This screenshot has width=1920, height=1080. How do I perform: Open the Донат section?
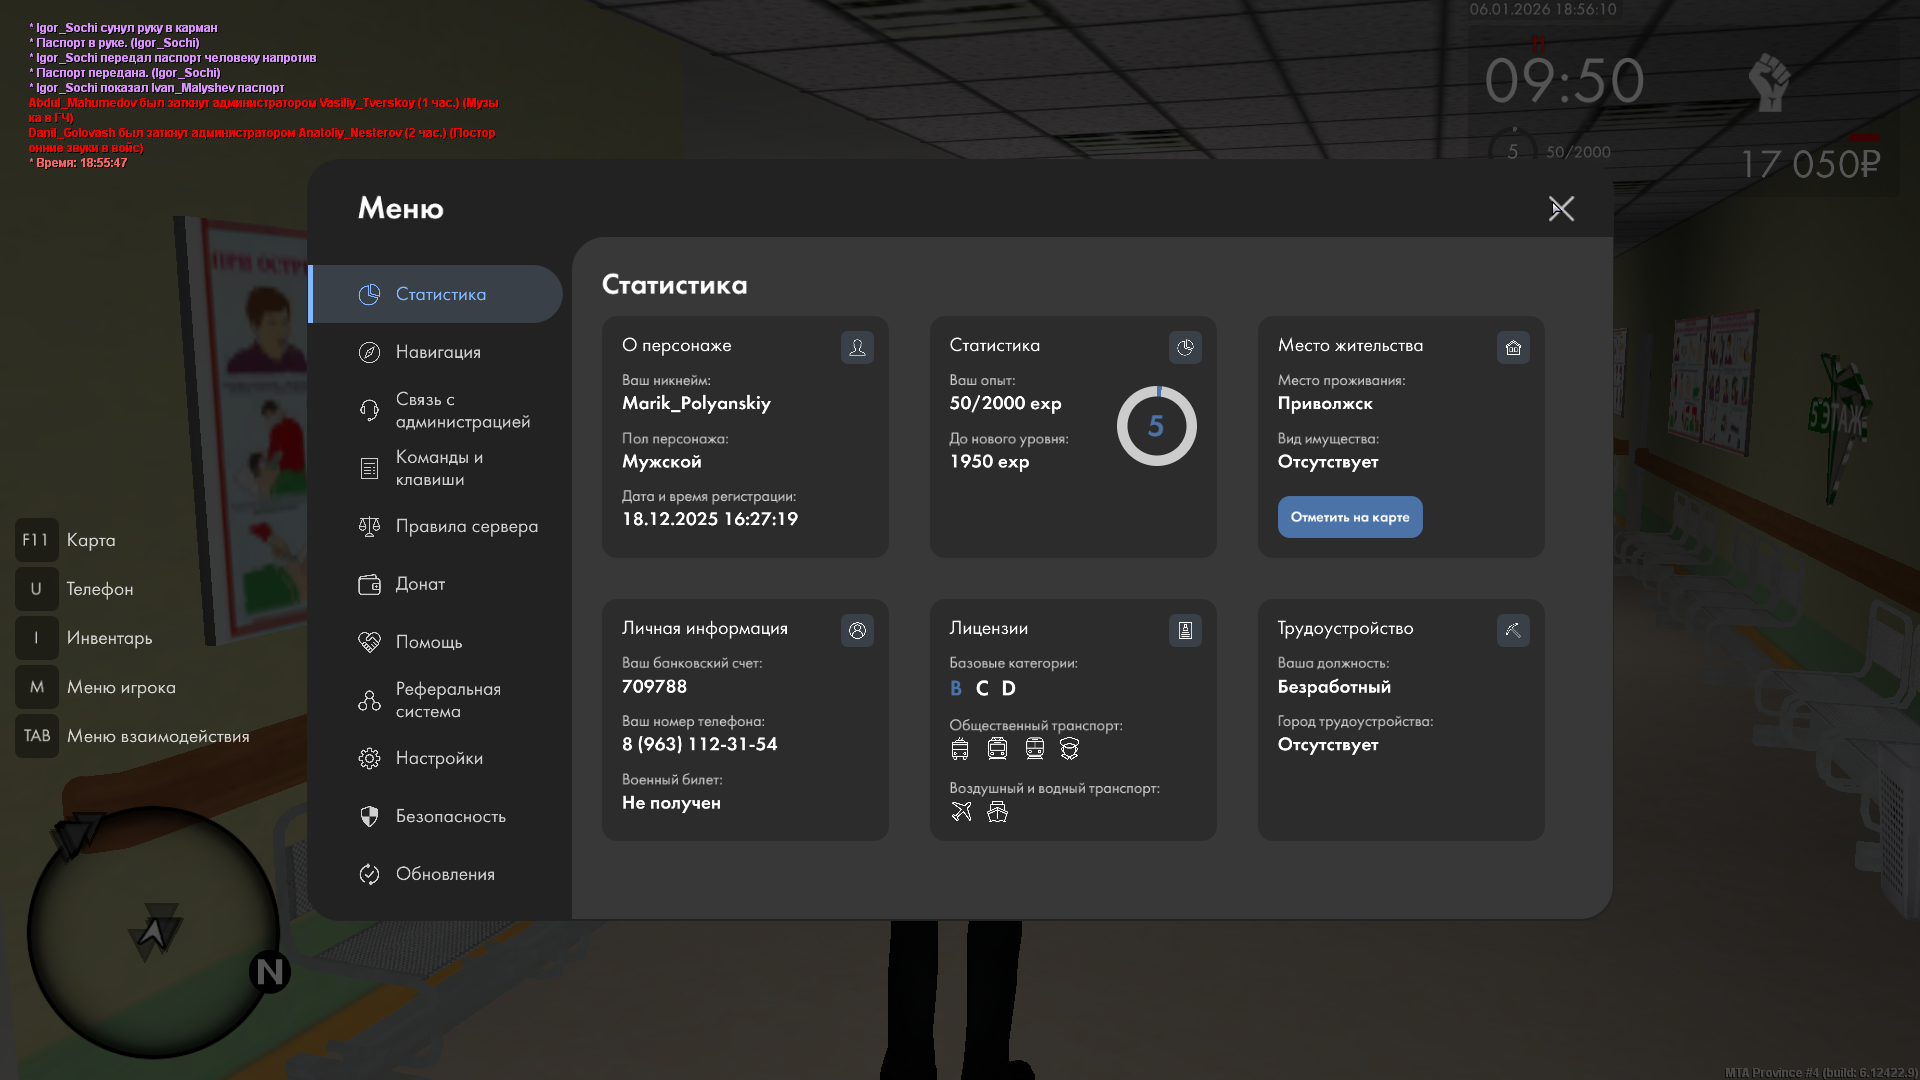tap(420, 584)
